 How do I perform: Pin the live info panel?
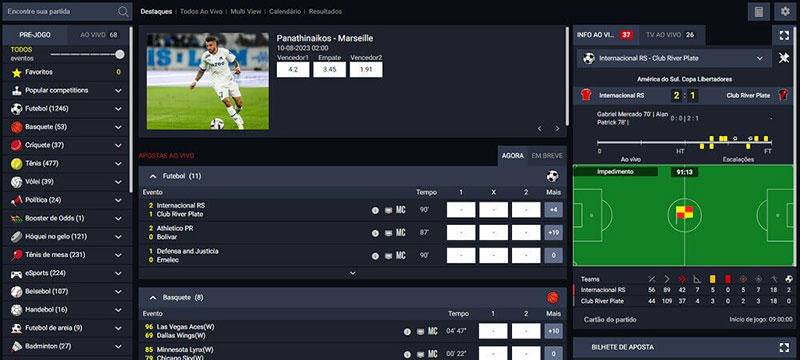pyautogui.click(x=784, y=58)
